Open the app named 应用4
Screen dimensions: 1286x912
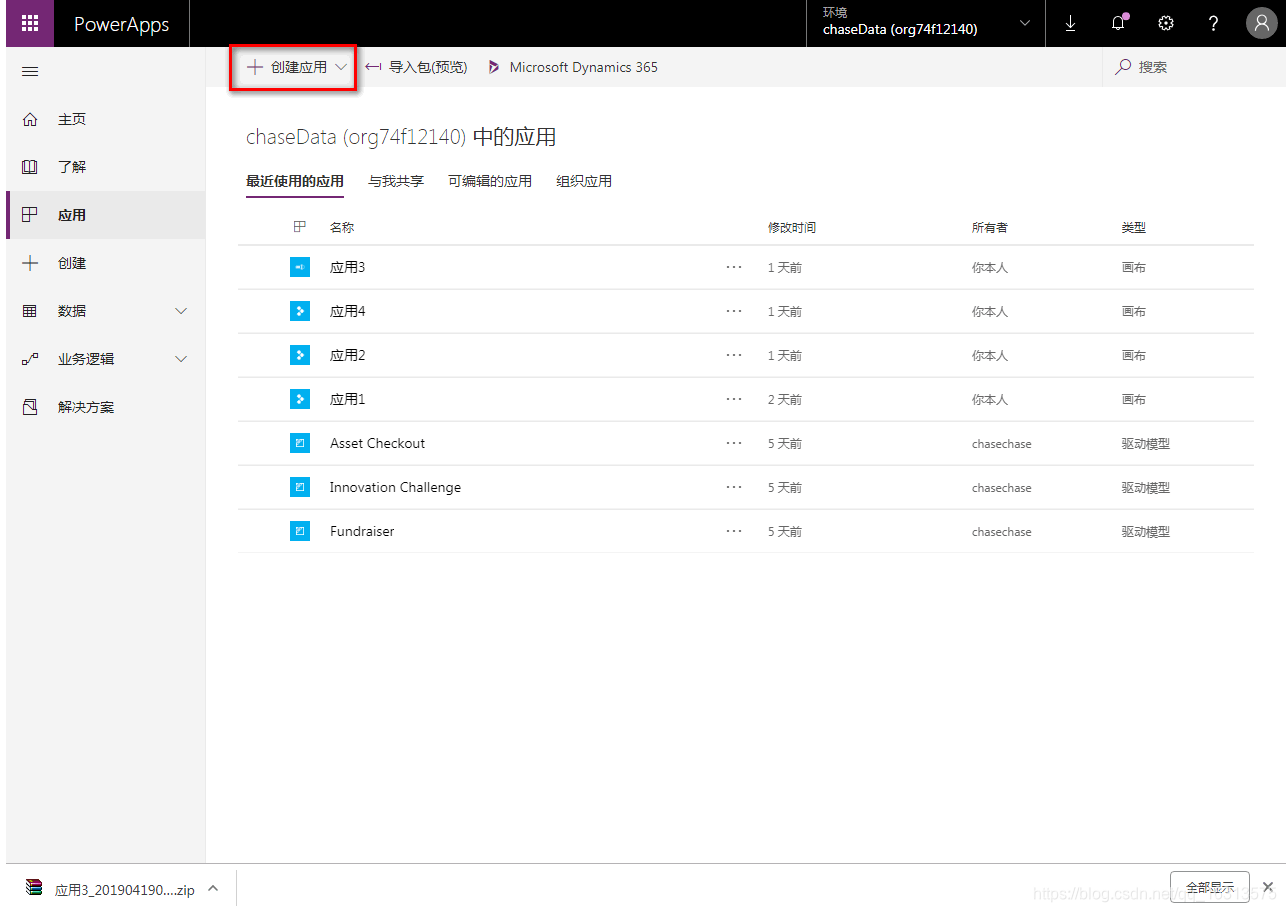pyautogui.click(x=348, y=311)
